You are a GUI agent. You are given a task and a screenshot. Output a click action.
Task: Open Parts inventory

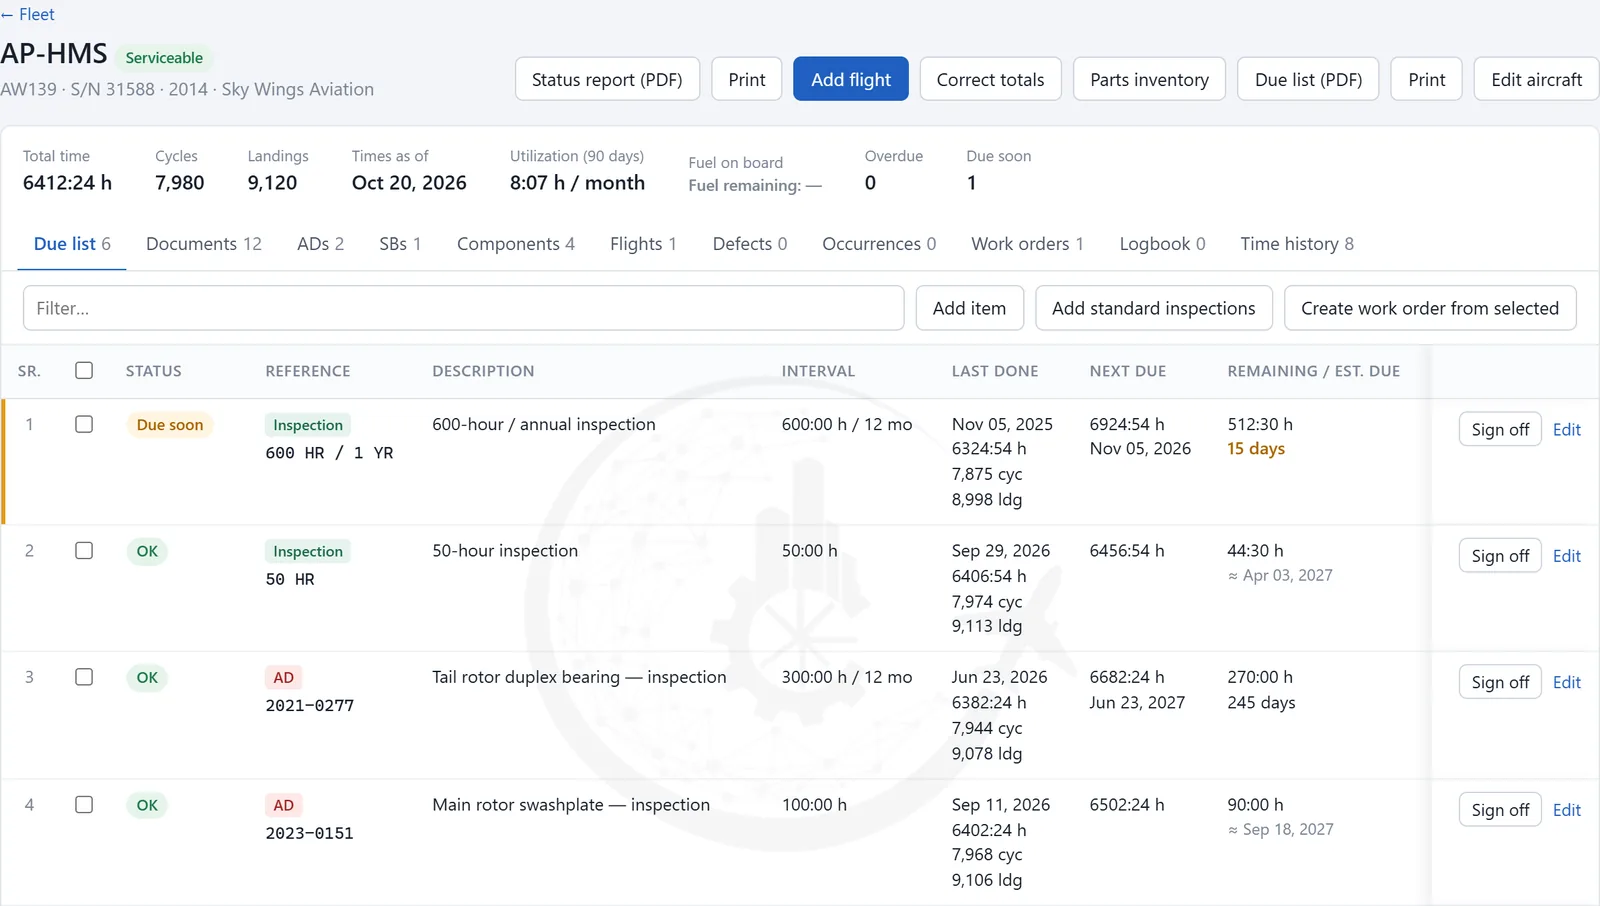(1149, 79)
